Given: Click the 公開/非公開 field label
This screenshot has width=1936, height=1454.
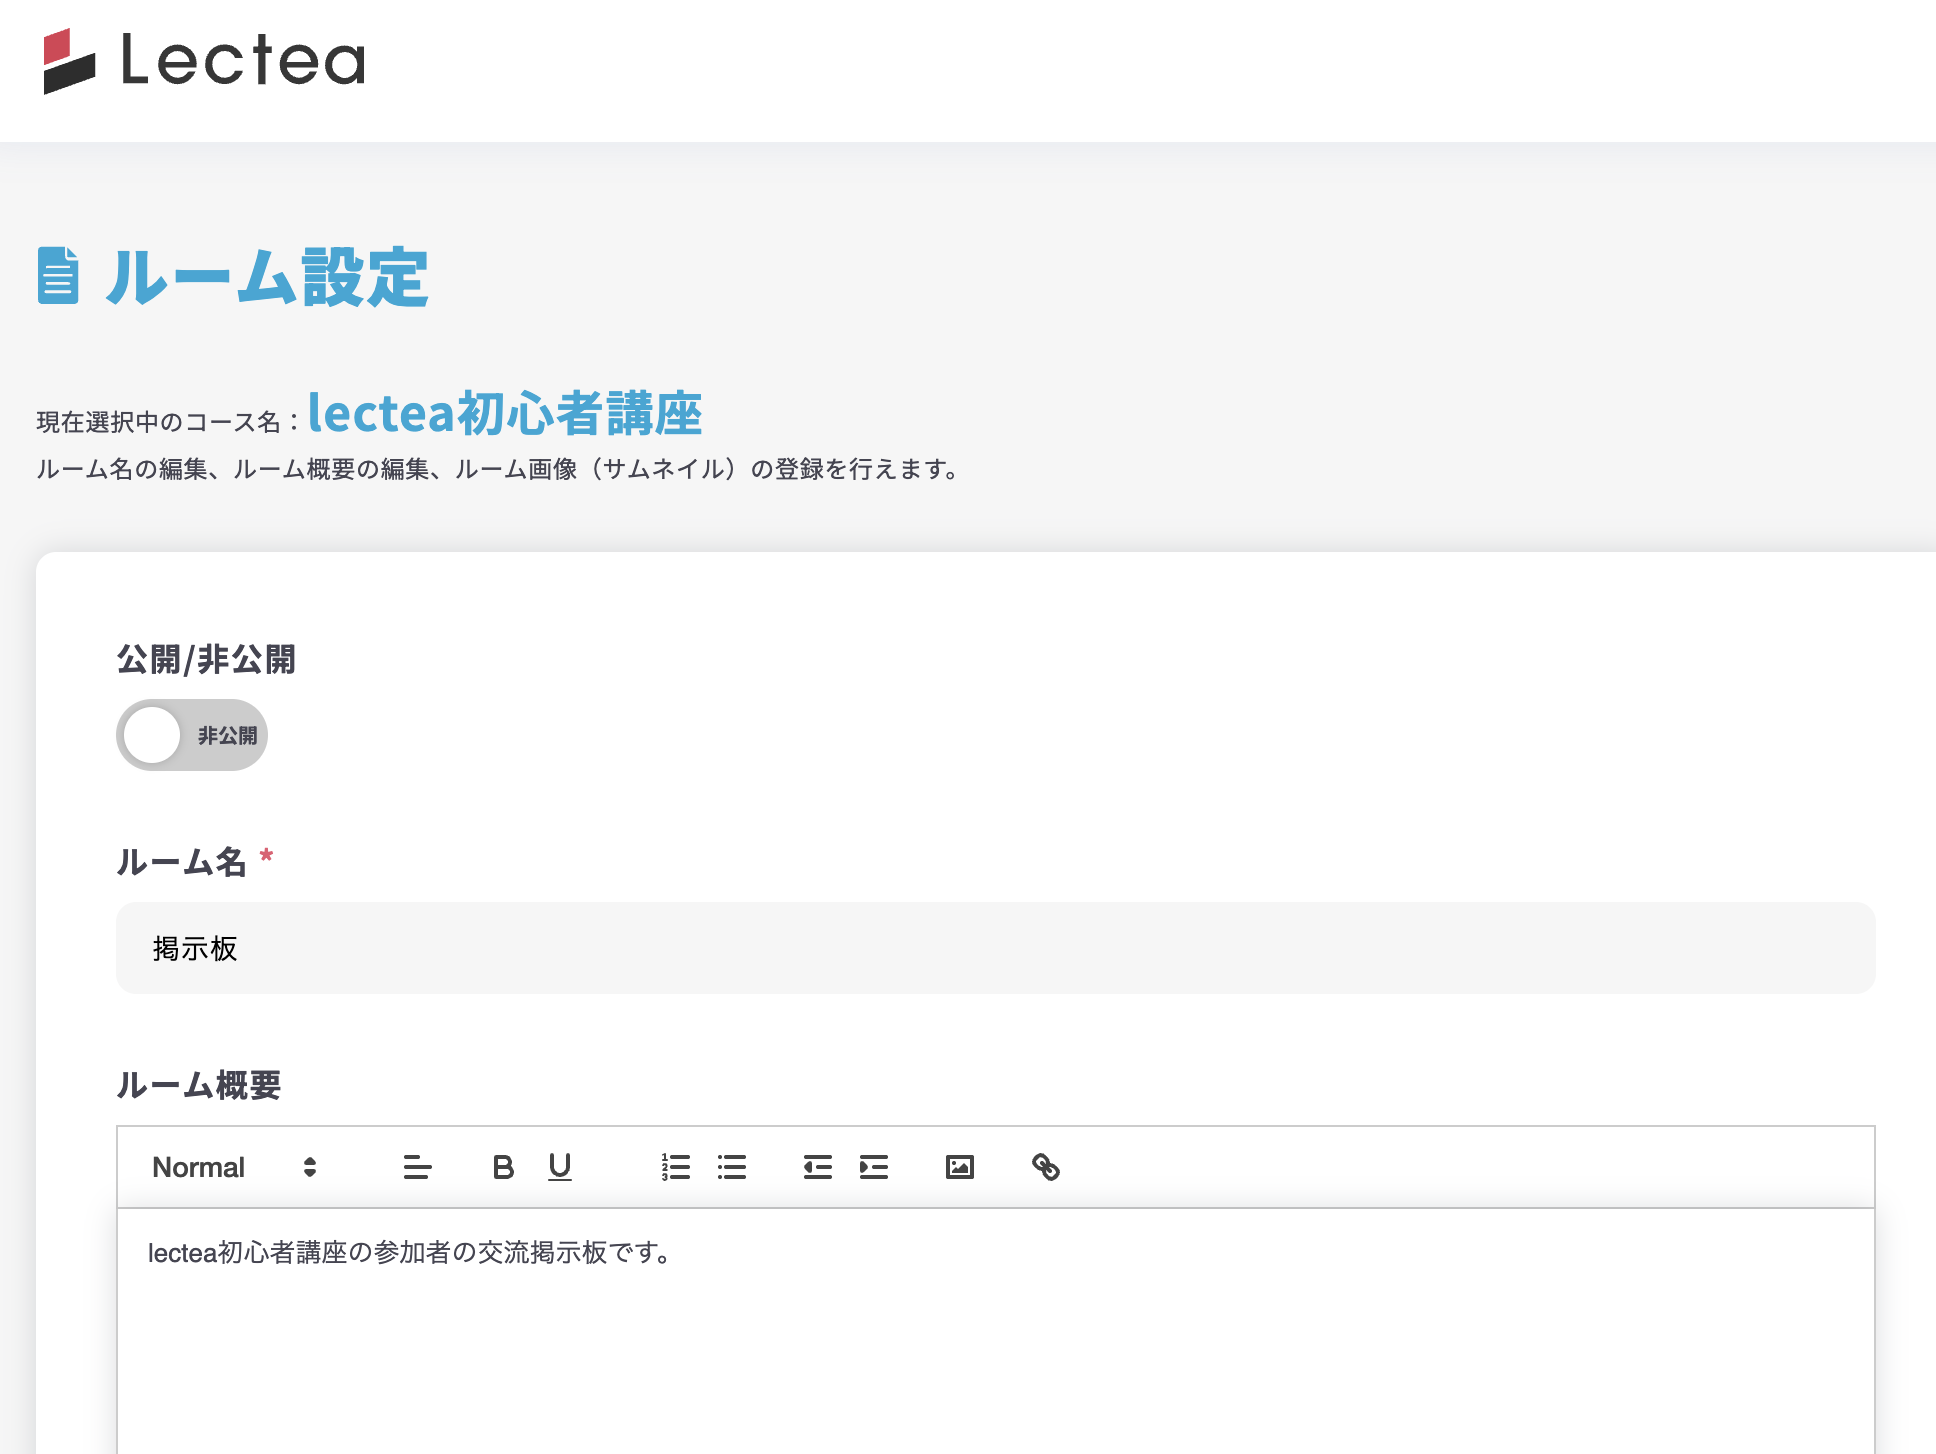Looking at the screenshot, I should [206, 659].
